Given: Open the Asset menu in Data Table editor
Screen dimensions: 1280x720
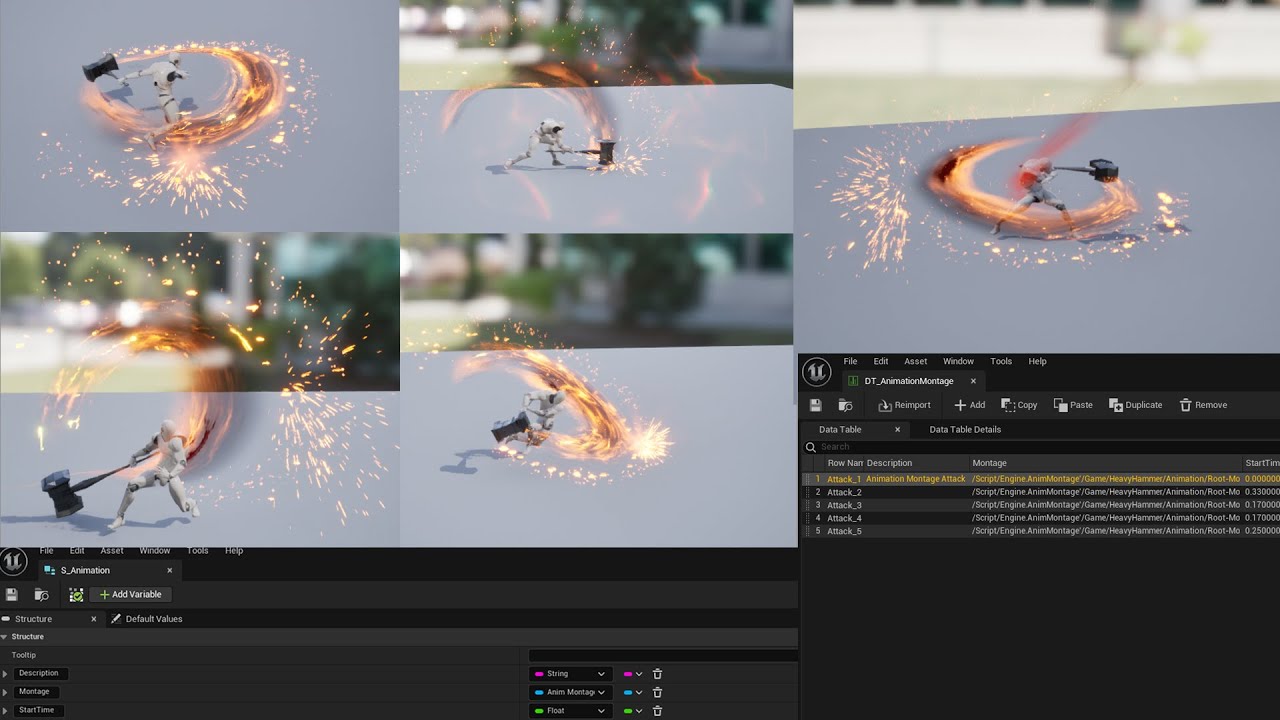Looking at the screenshot, I should [915, 361].
